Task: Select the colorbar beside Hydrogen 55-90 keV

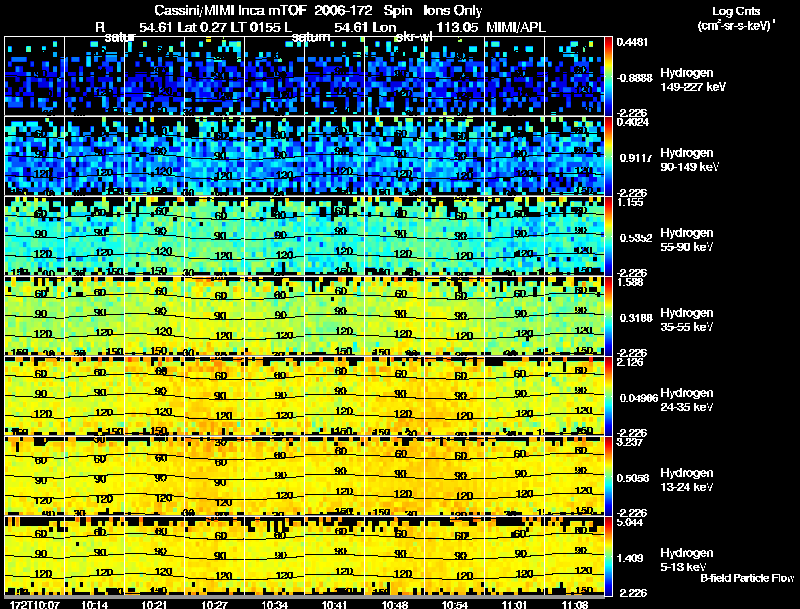Action: (x=608, y=236)
